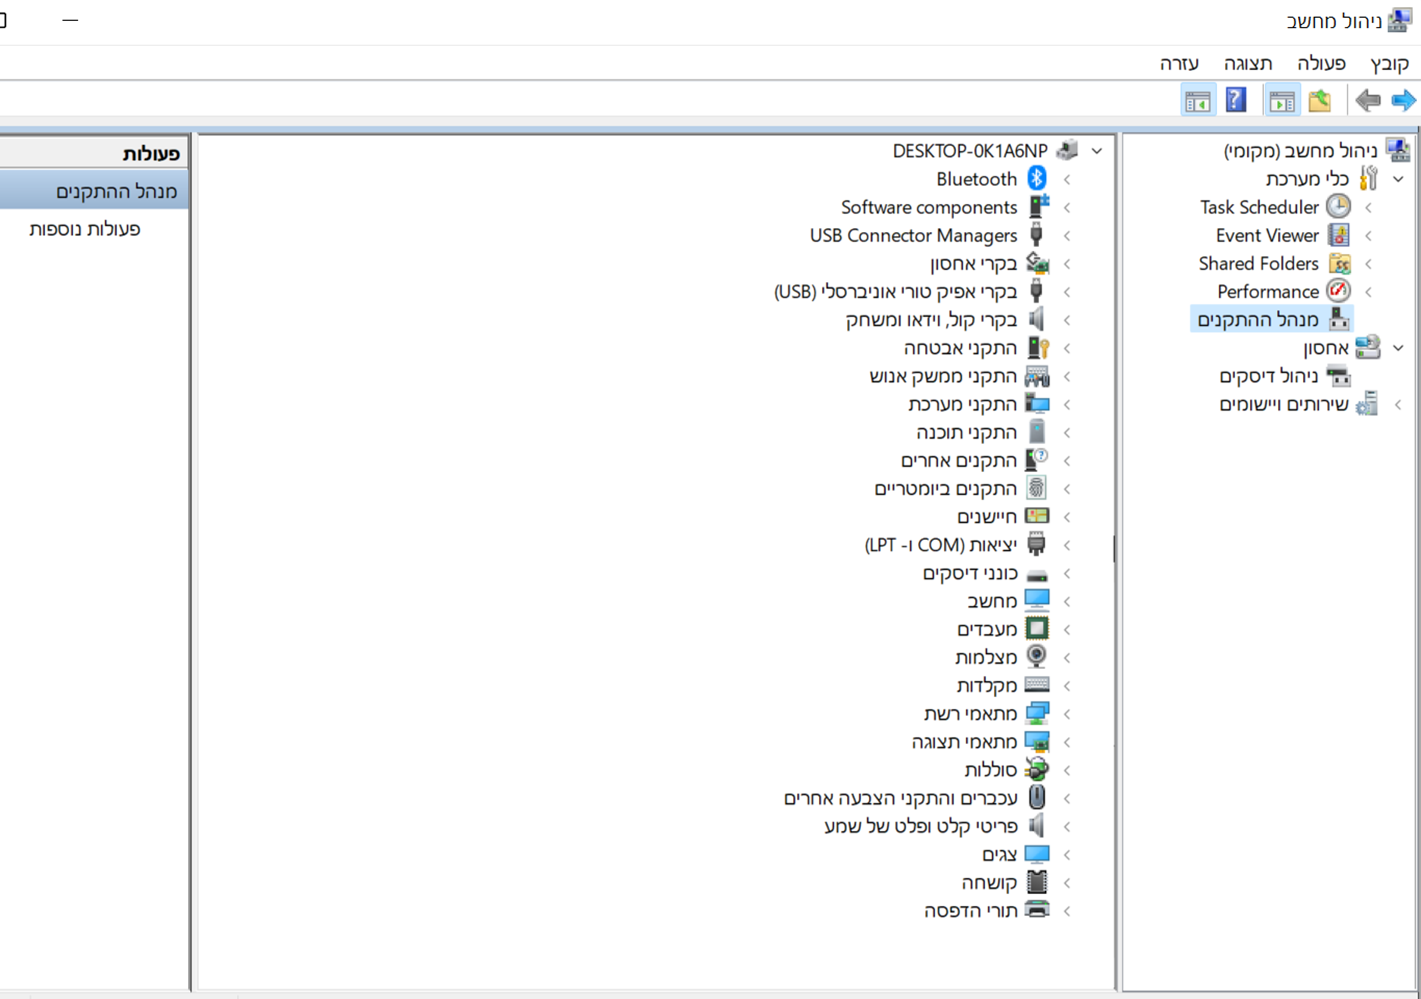Expand the Task Scheduler node

(x=1368, y=208)
